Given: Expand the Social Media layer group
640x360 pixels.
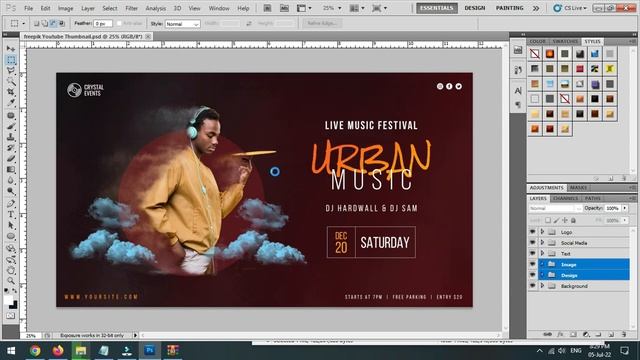Looking at the screenshot, I should [x=542, y=242].
